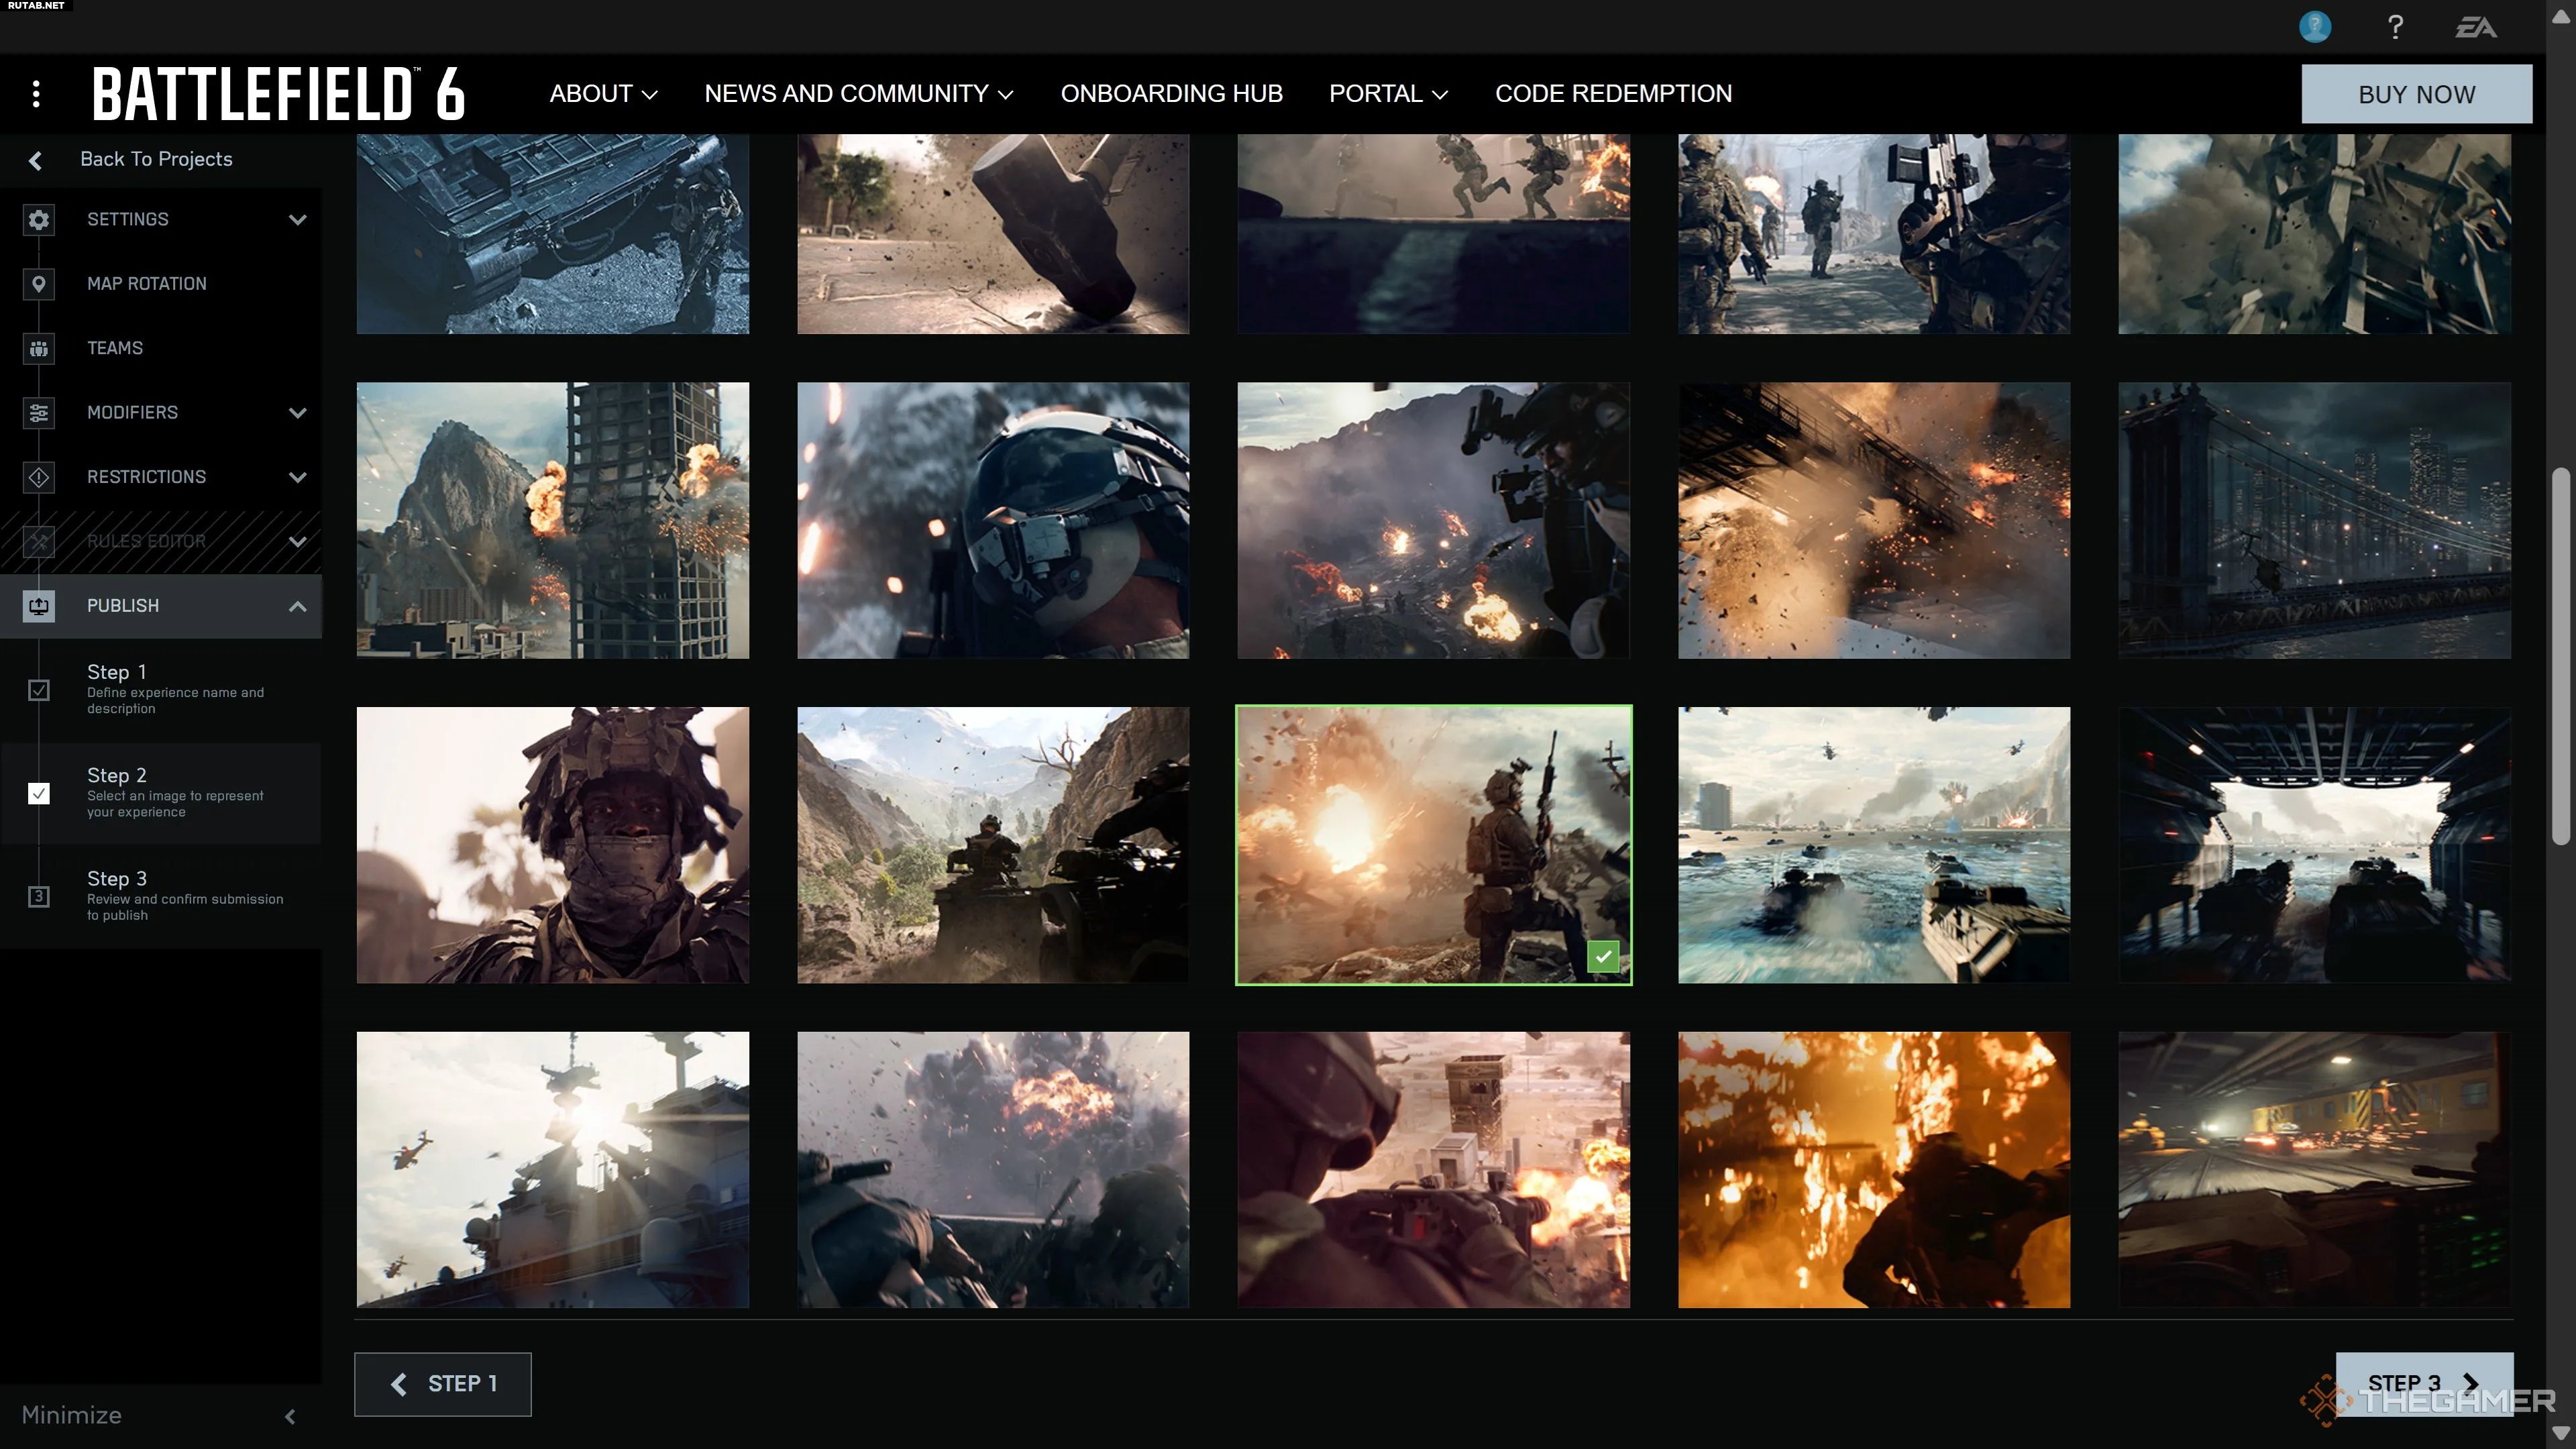The height and width of the screenshot is (1449, 2576).
Task: Click the Buy Now button
Action: click(x=2416, y=95)
